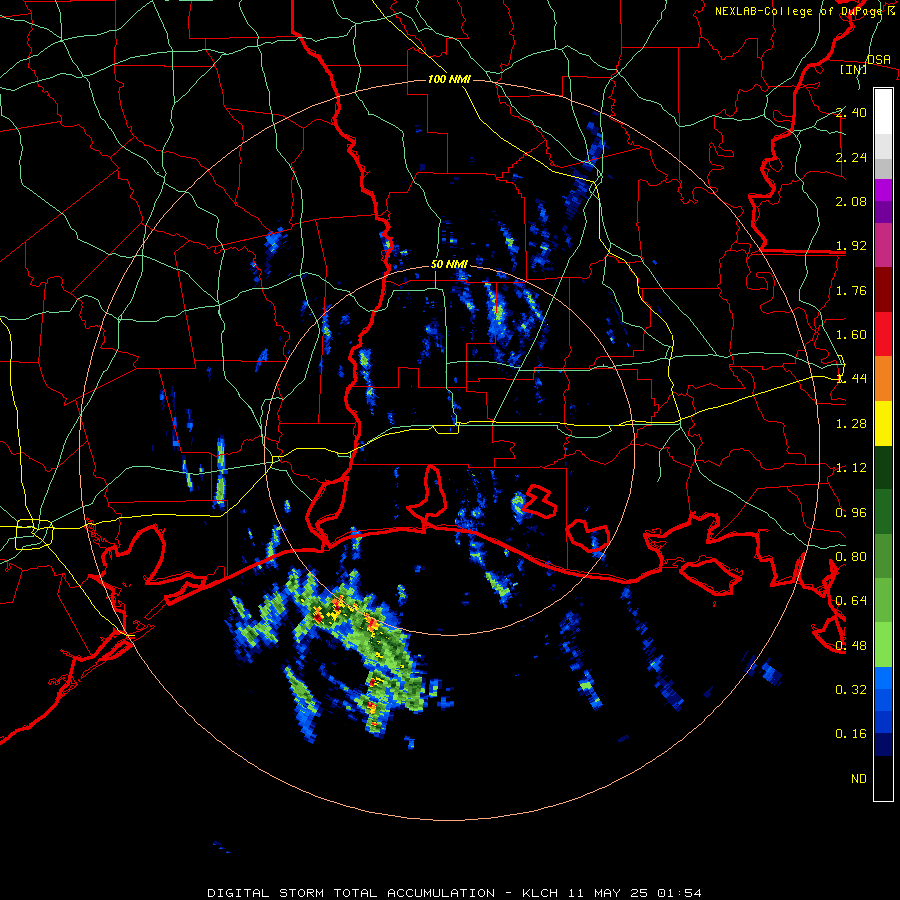Pick the black ND swatch at legend bottom
Viewport: 900px width, 900px height.
(883, 778)
